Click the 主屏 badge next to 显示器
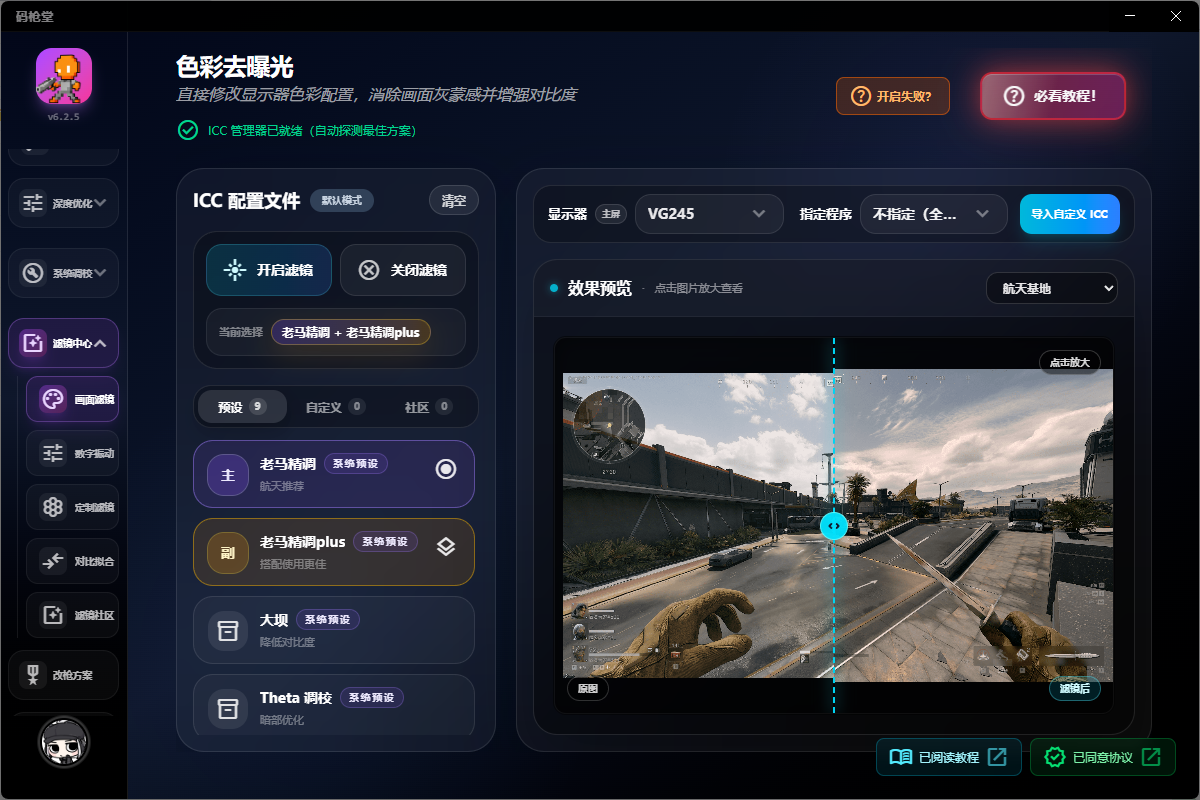This screenshot has width=1200, height=800. [x=610, y=214]
